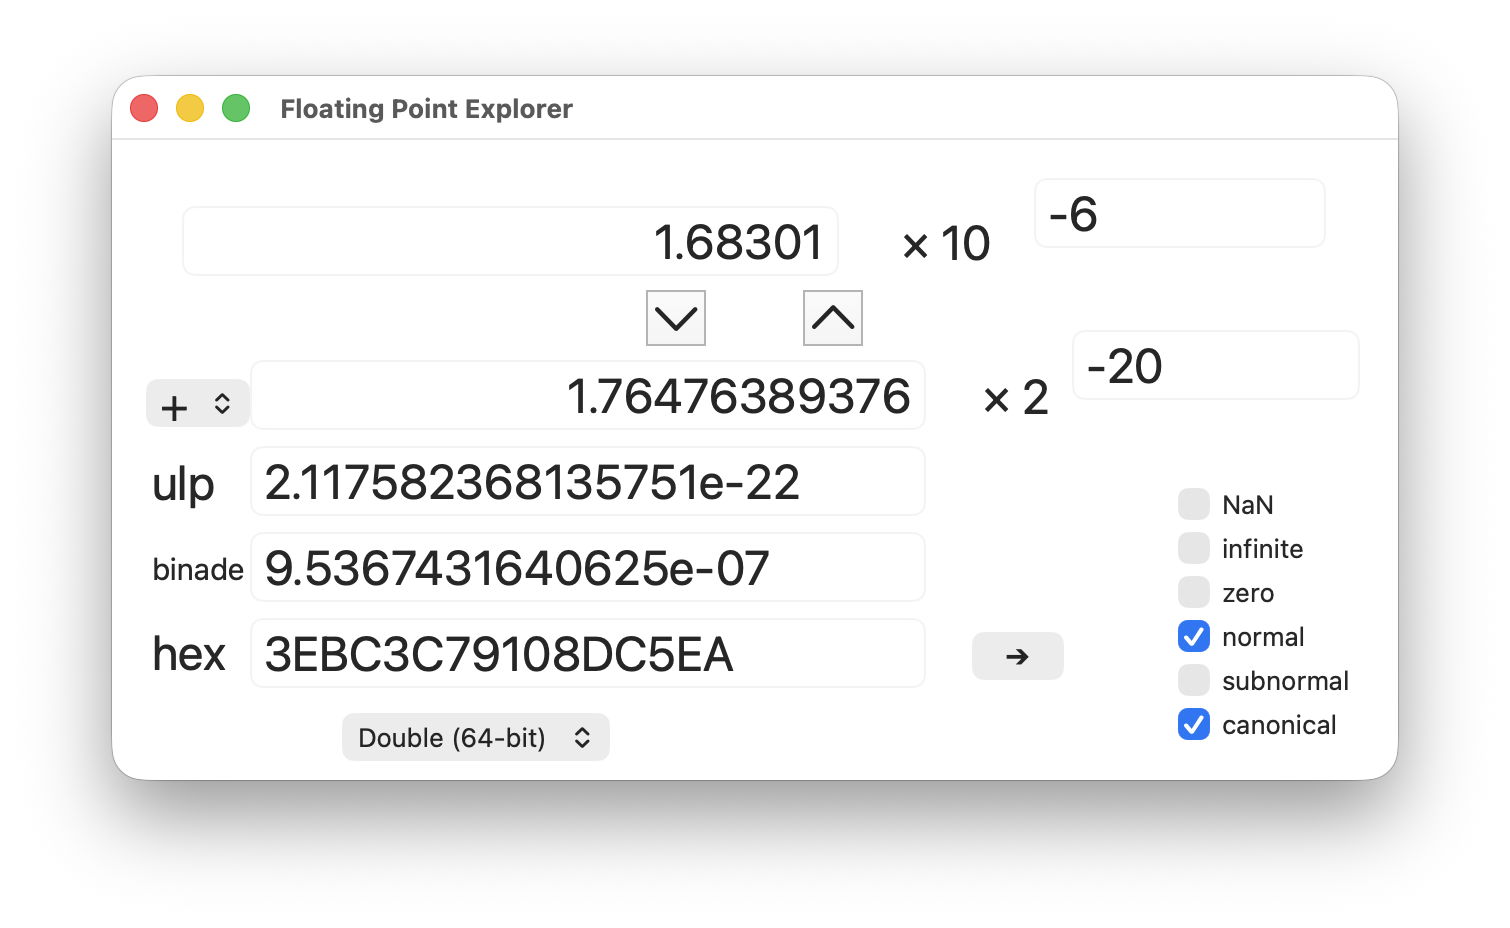This screenshot has width=1510, height=928.
Task: Select the binade value field
Action: (x=588, y=567)
